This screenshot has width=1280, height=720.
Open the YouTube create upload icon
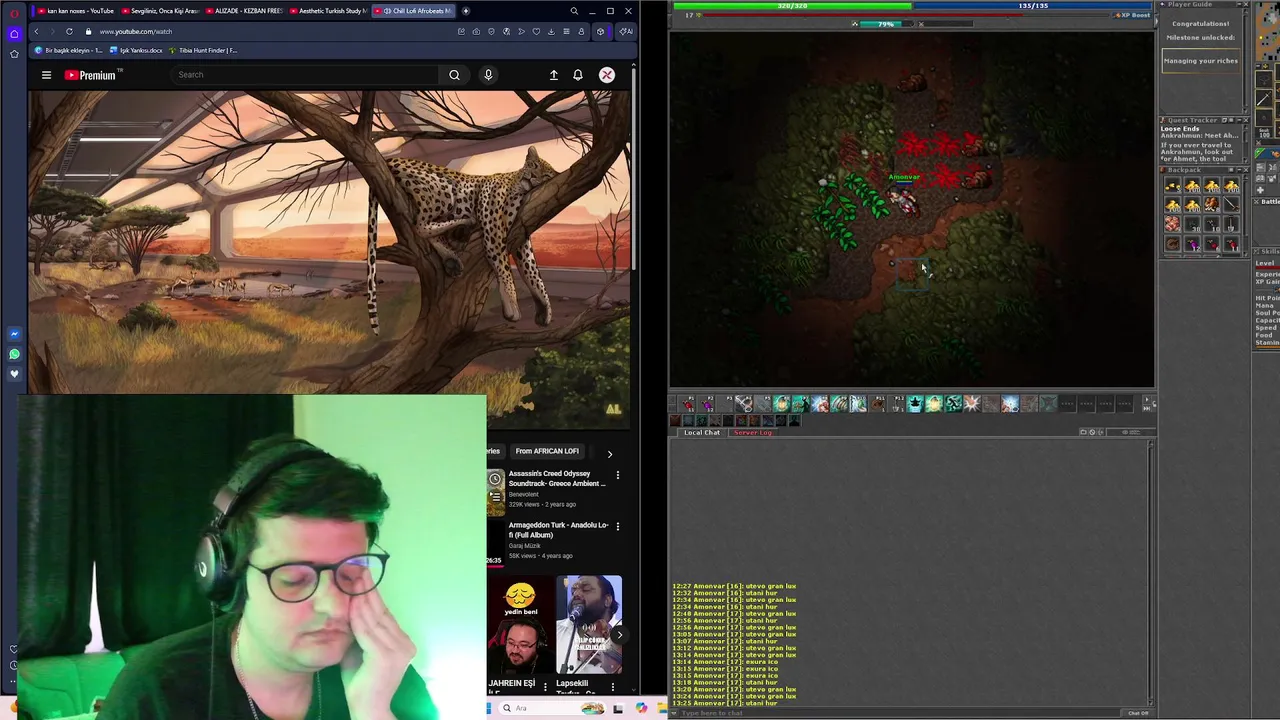pyautogui.click(x=553, y=75)
